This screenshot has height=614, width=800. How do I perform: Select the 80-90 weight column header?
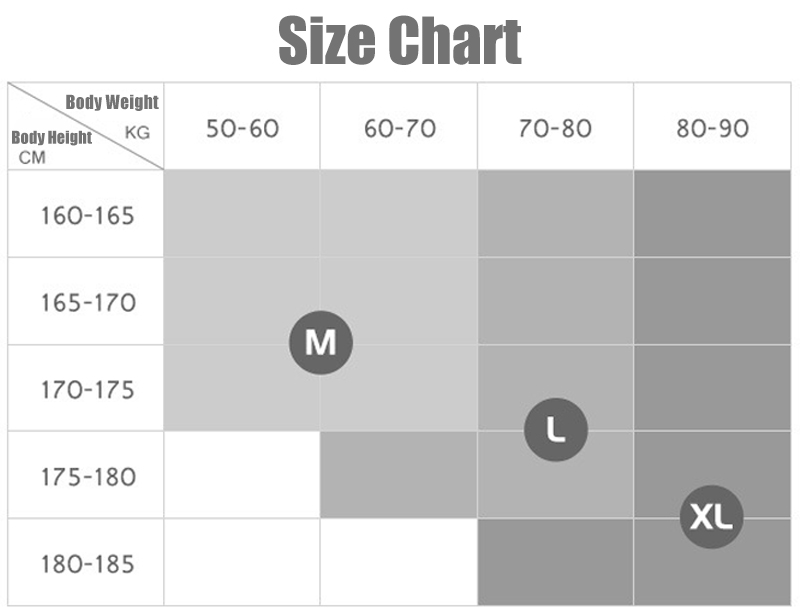(712, 129)
